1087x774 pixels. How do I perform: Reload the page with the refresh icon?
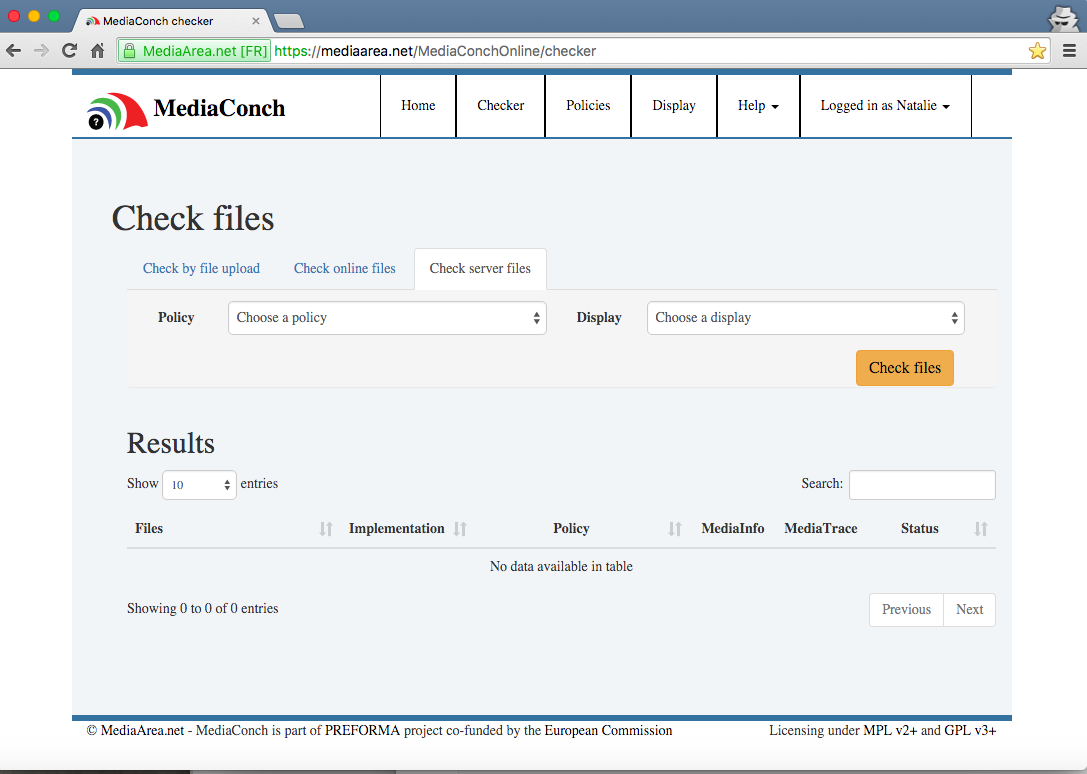point(69,51)
